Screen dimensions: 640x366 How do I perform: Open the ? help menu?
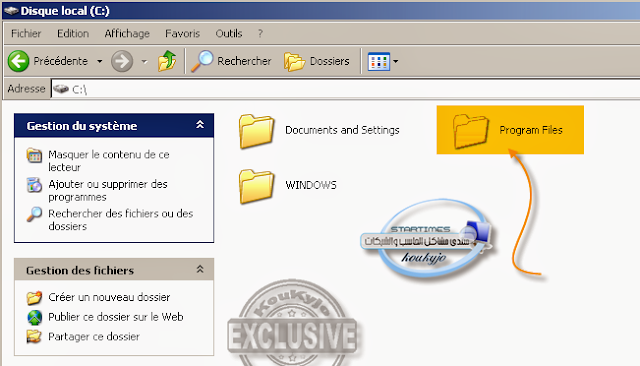coord(260,33)
